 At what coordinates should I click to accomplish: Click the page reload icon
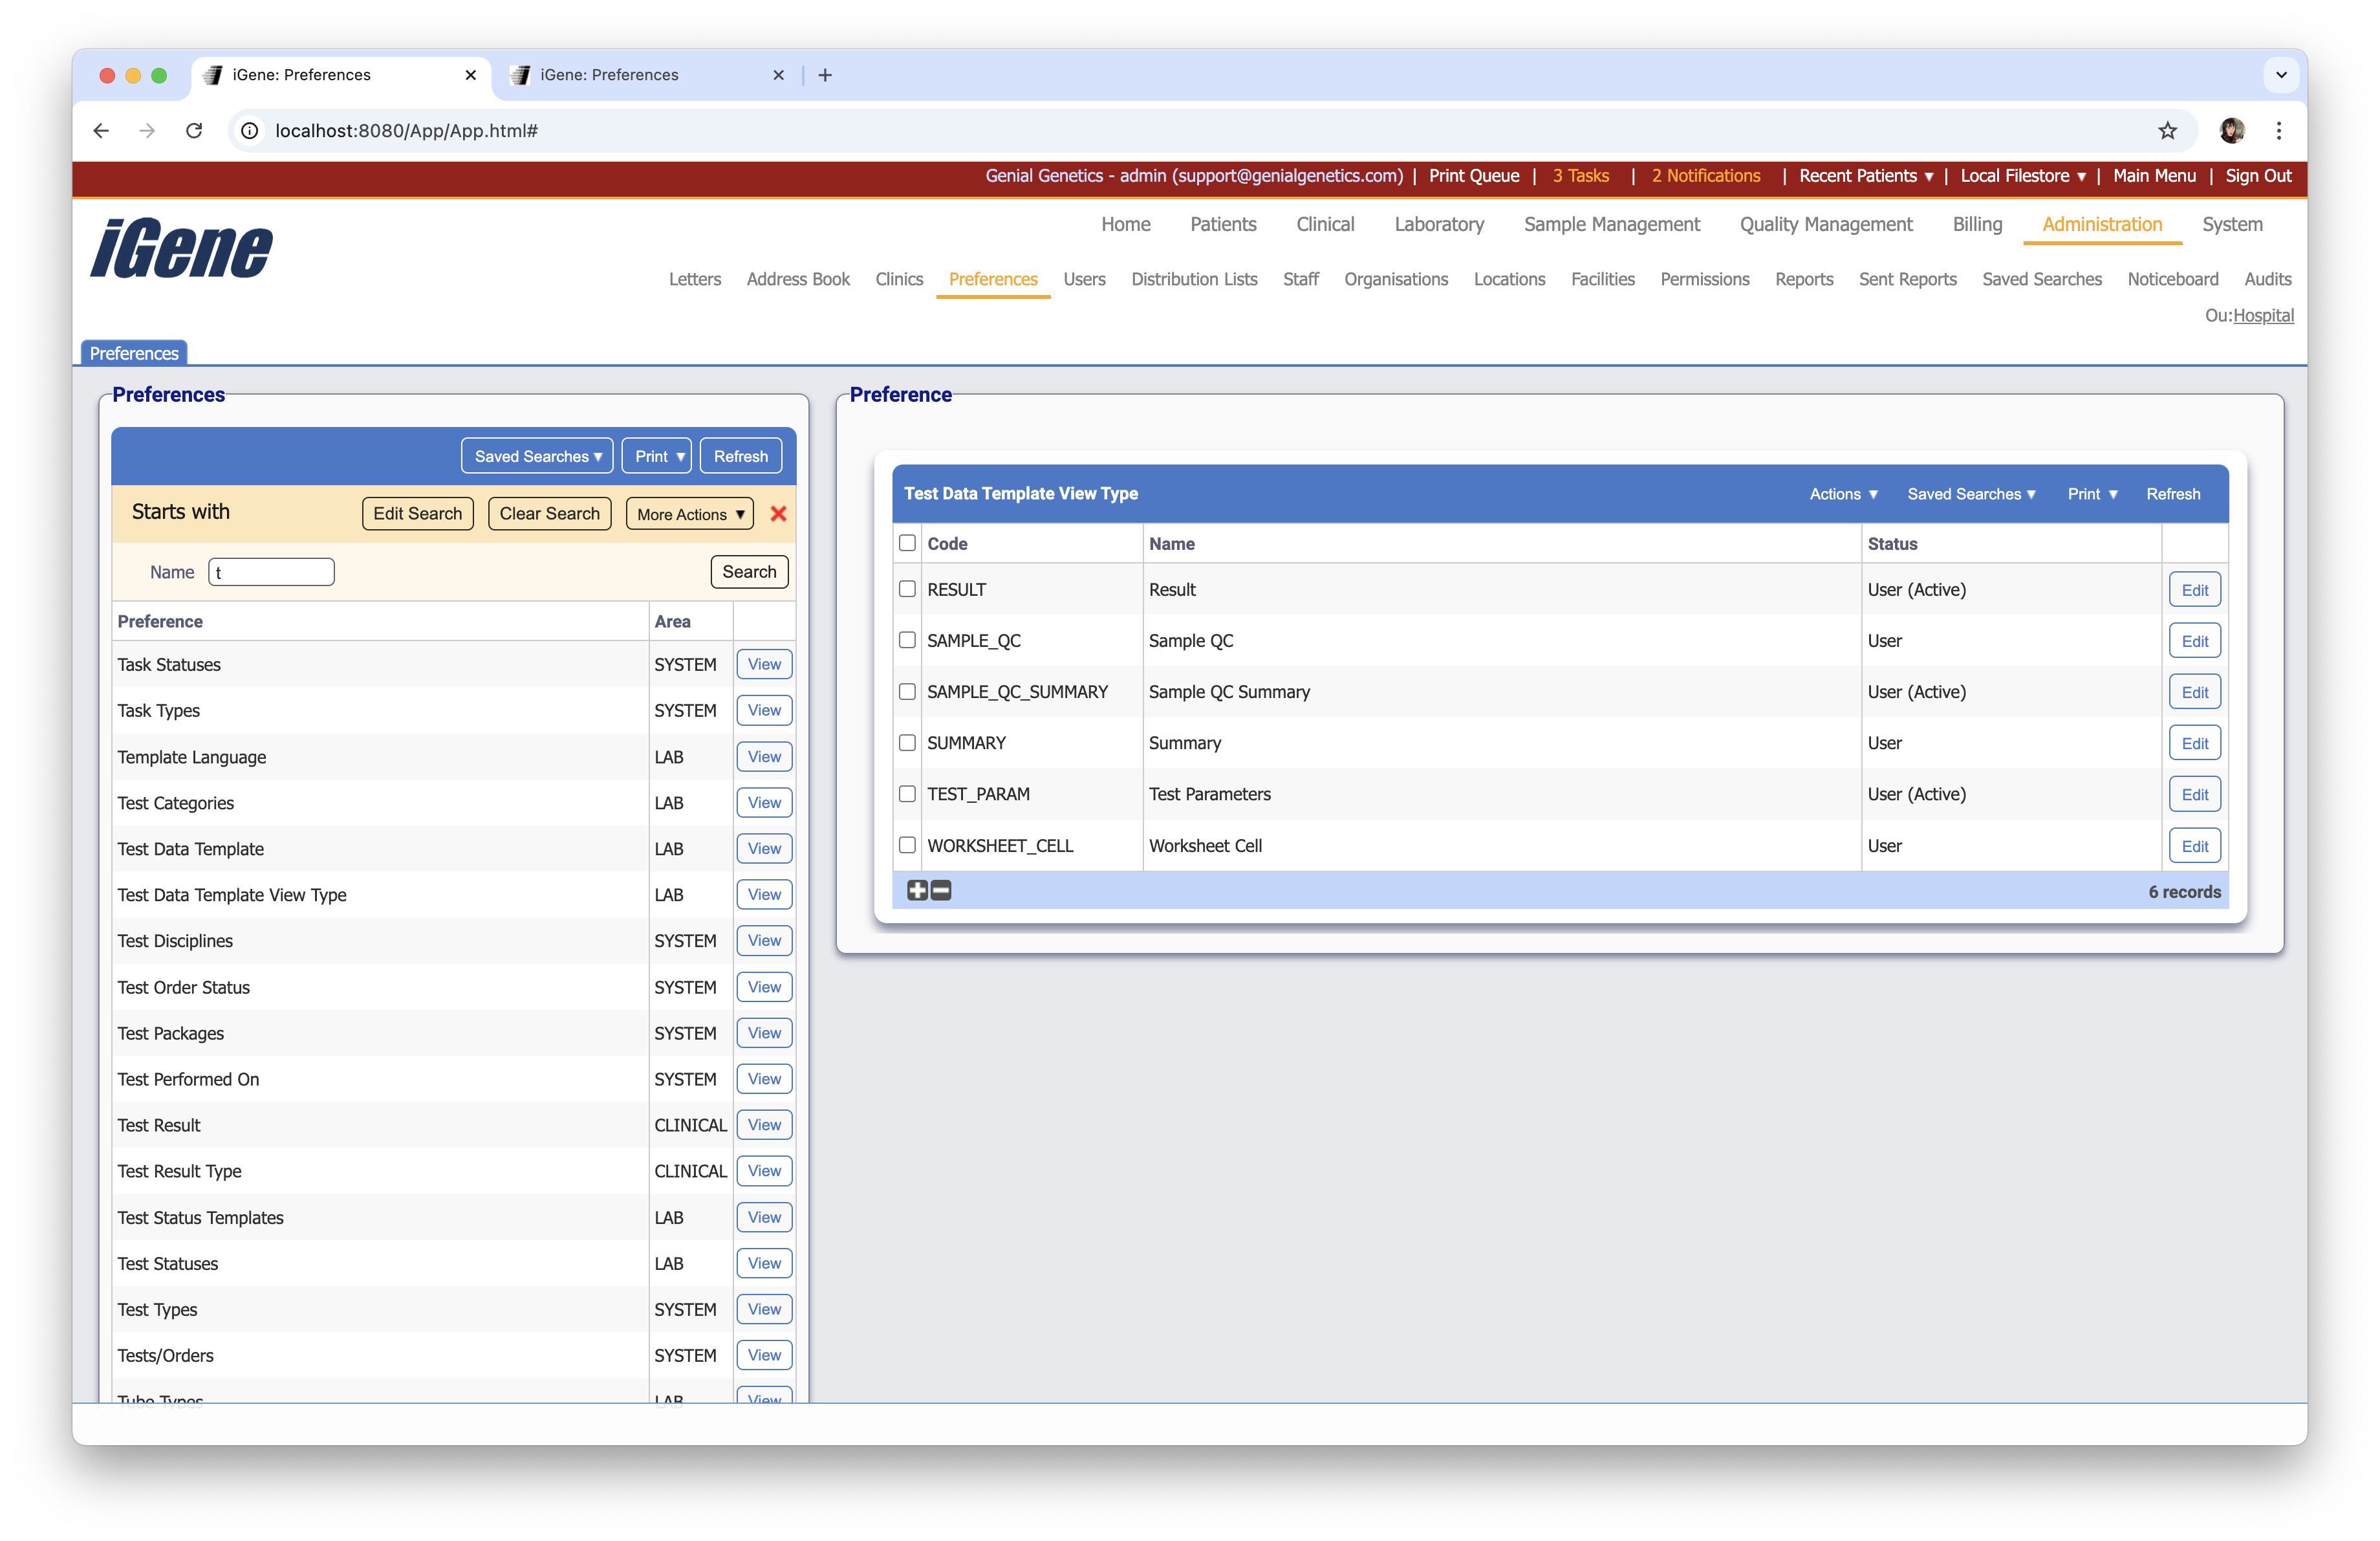coord(194,130)
